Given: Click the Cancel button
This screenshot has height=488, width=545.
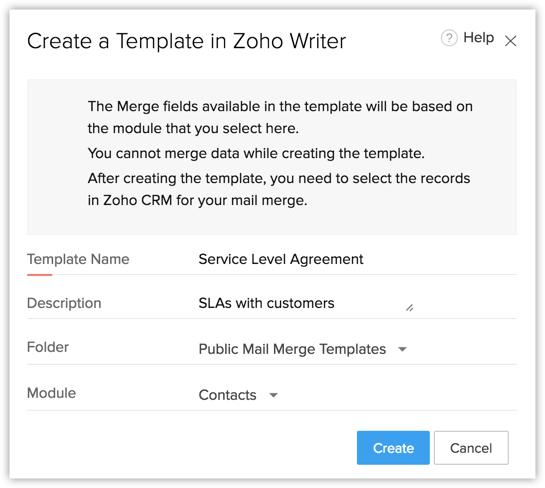Looking at the screenshot, I should (471, 448).
